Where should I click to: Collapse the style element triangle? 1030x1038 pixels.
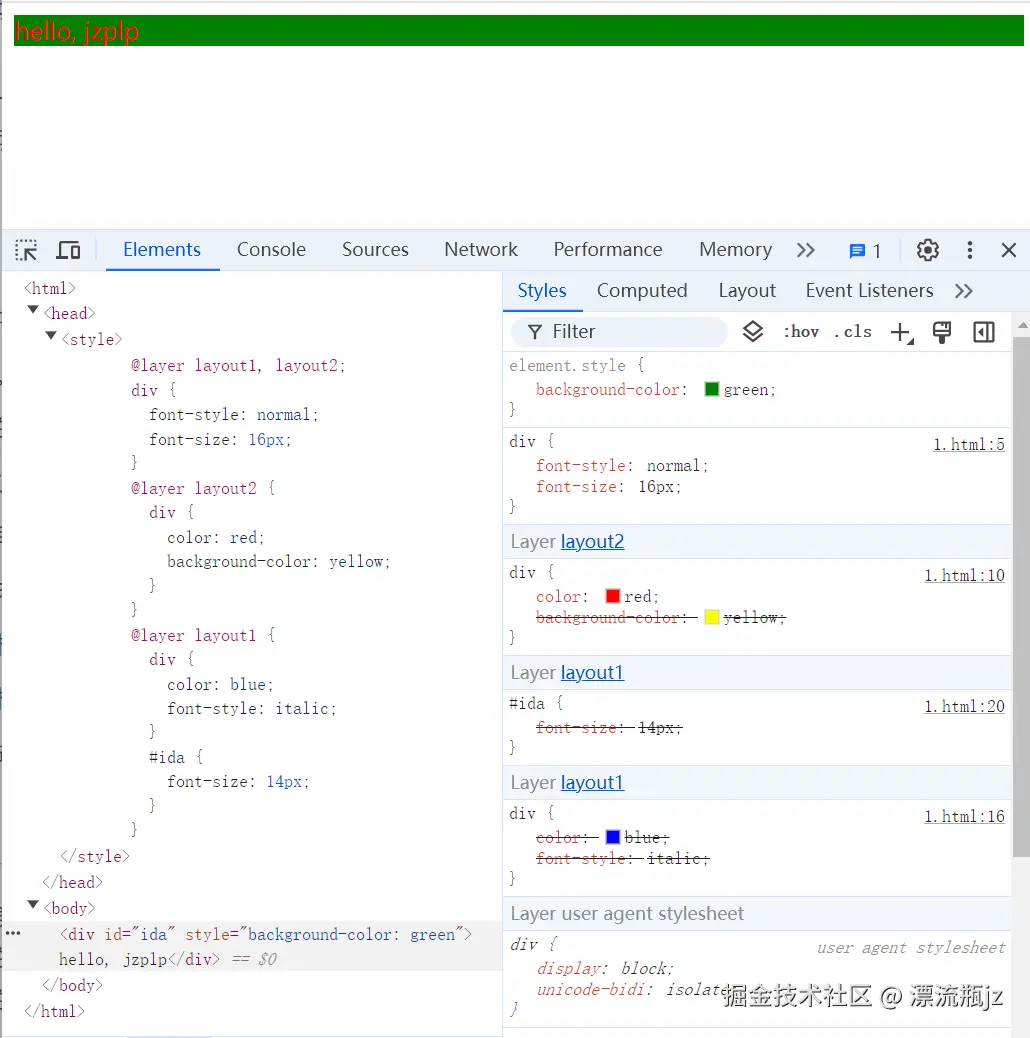[50, 336]
